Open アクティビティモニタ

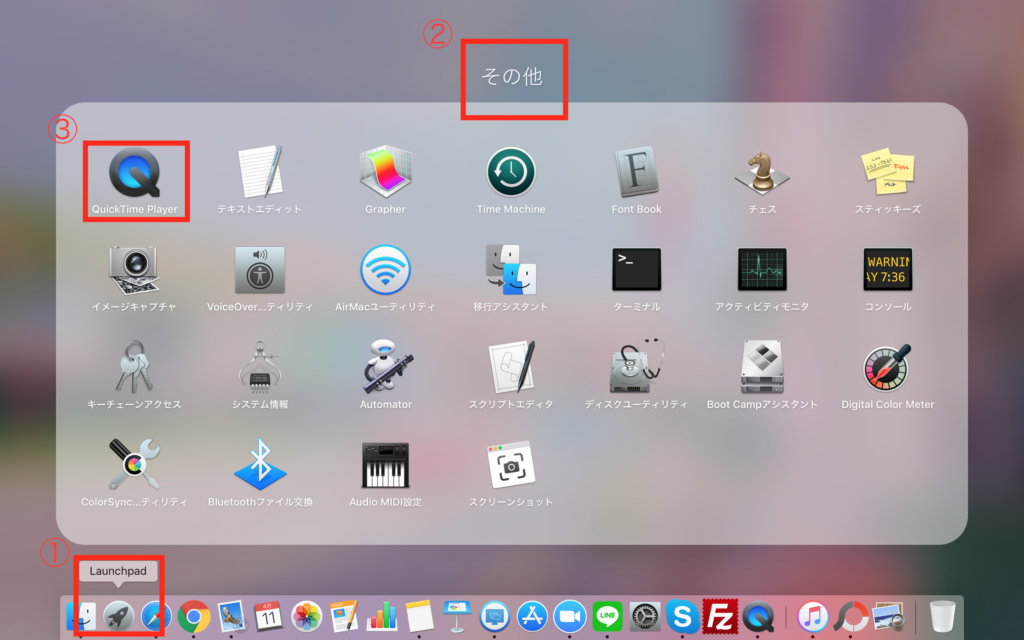762,269
